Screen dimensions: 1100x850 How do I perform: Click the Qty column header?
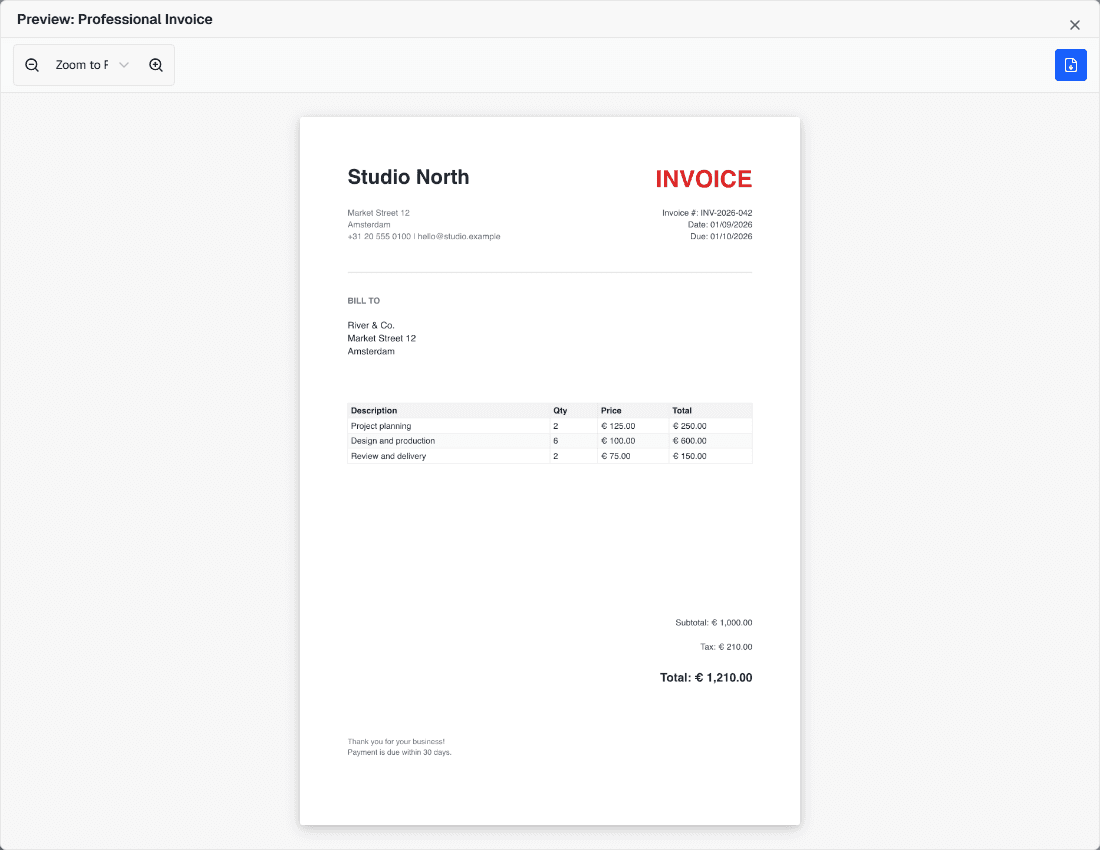[x=574, y=410]
